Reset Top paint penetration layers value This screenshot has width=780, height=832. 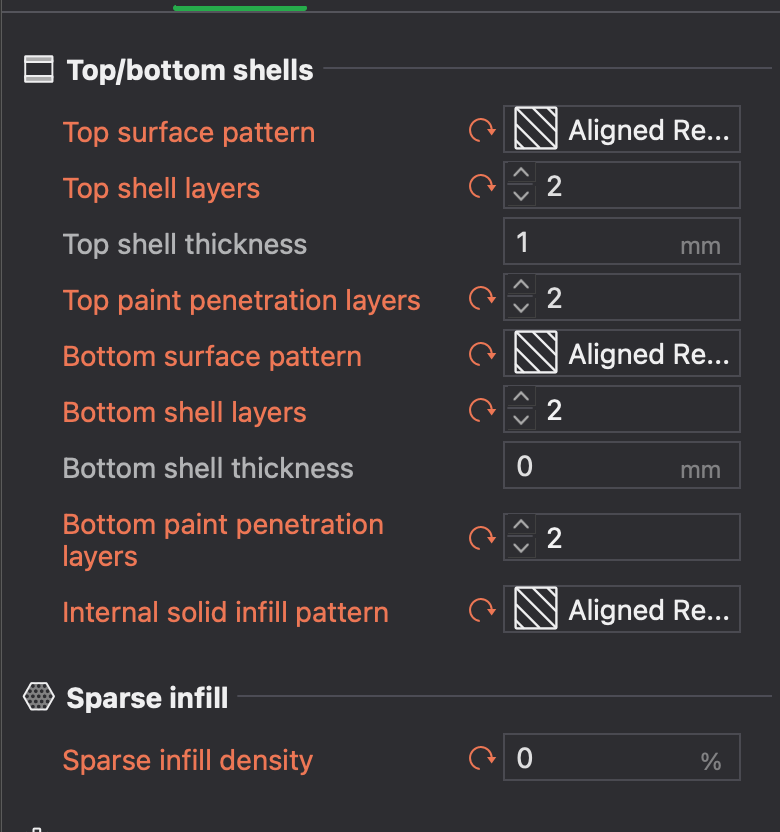pos(482,298)
